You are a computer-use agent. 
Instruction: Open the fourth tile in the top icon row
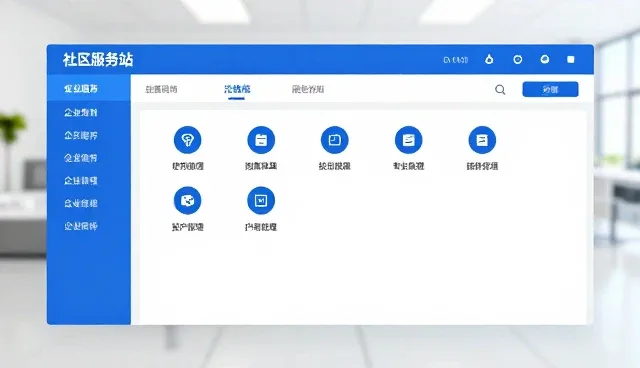click(x=409, y=140)
